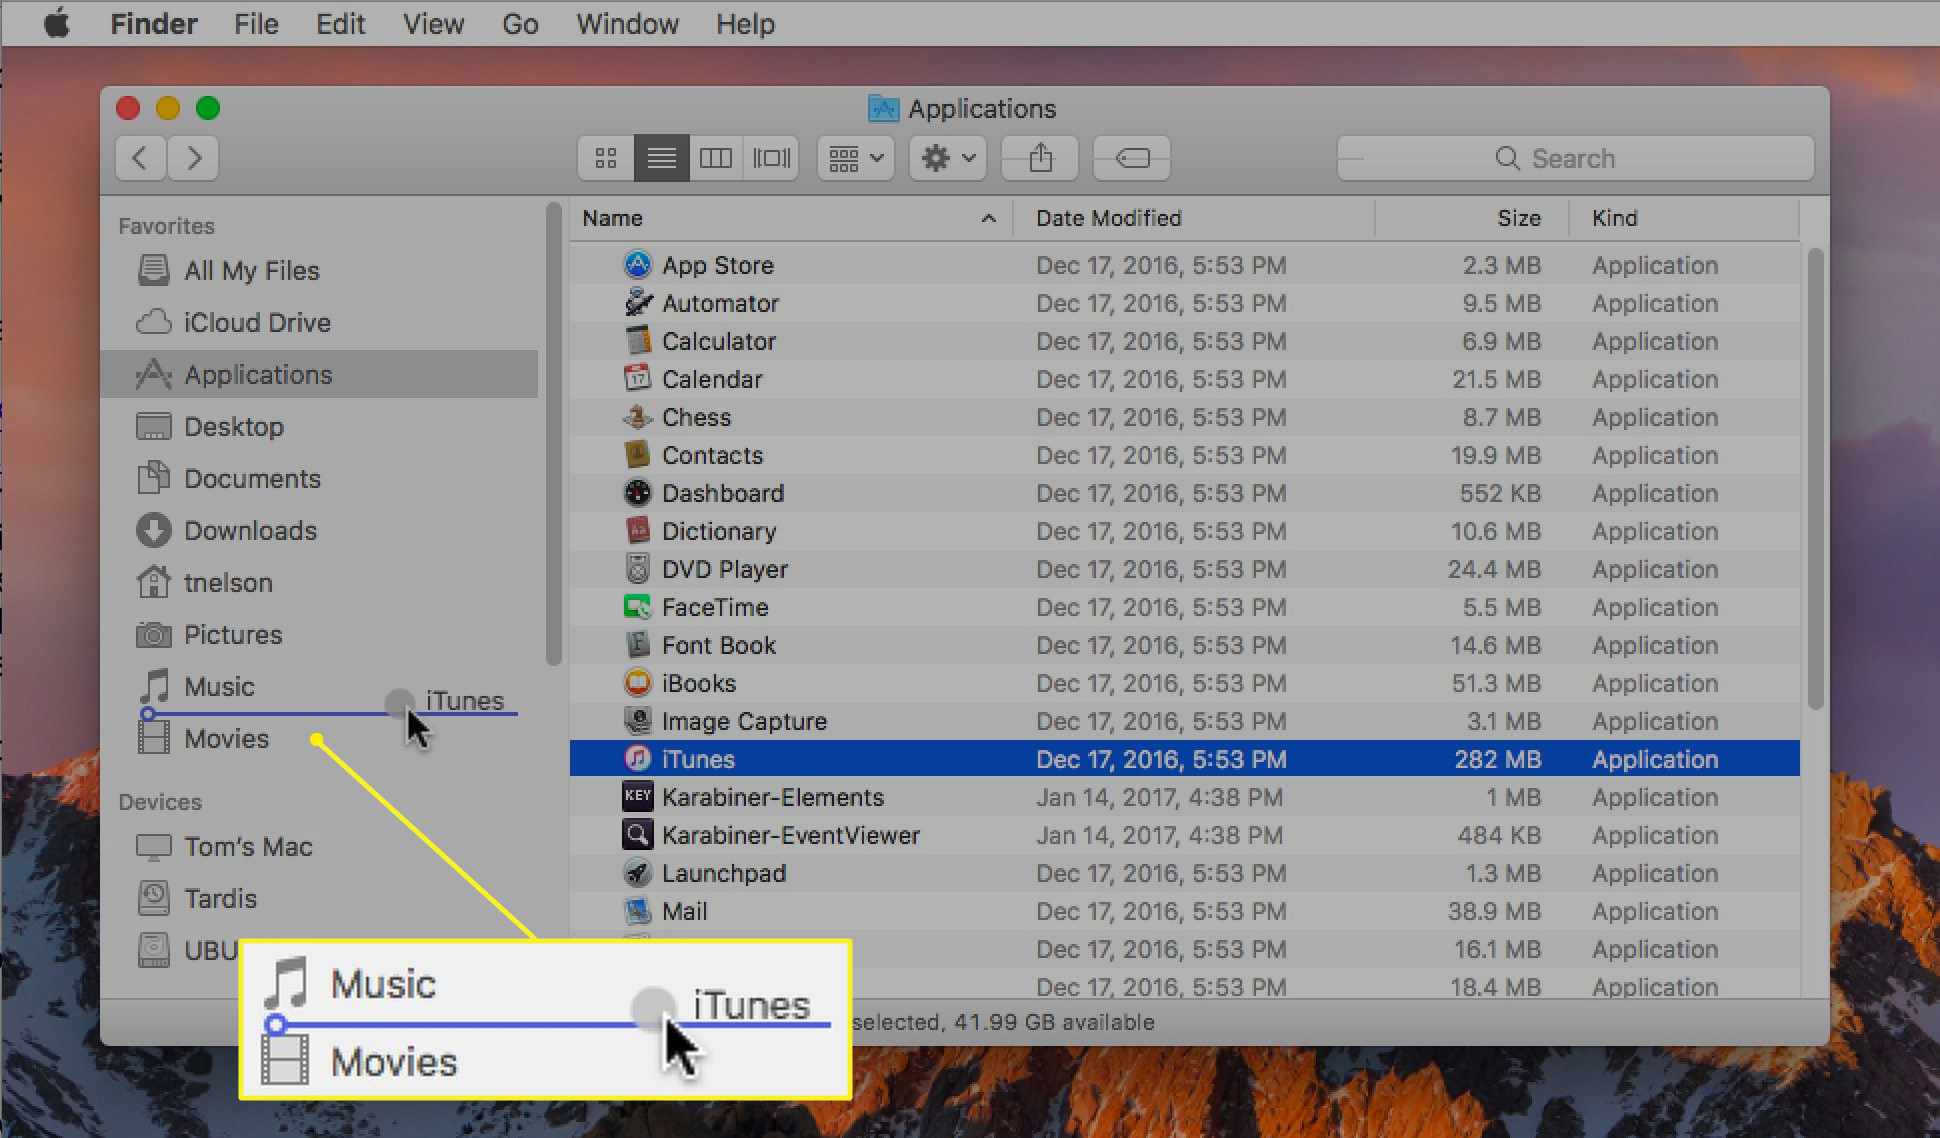Select the iTunes row icon
Viewport: 1940px width, 1138px height.
[637, 759]
